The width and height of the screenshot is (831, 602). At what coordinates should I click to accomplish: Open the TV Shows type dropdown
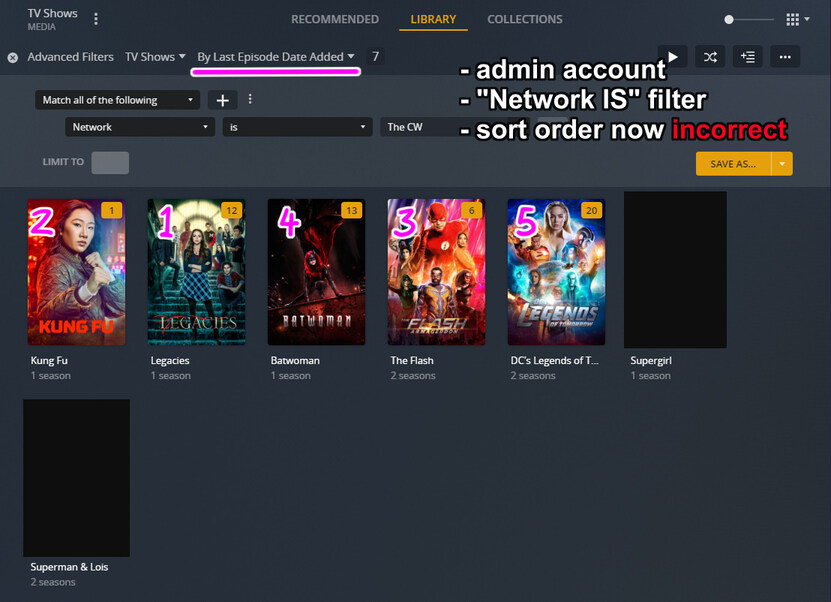coord(155,57)
